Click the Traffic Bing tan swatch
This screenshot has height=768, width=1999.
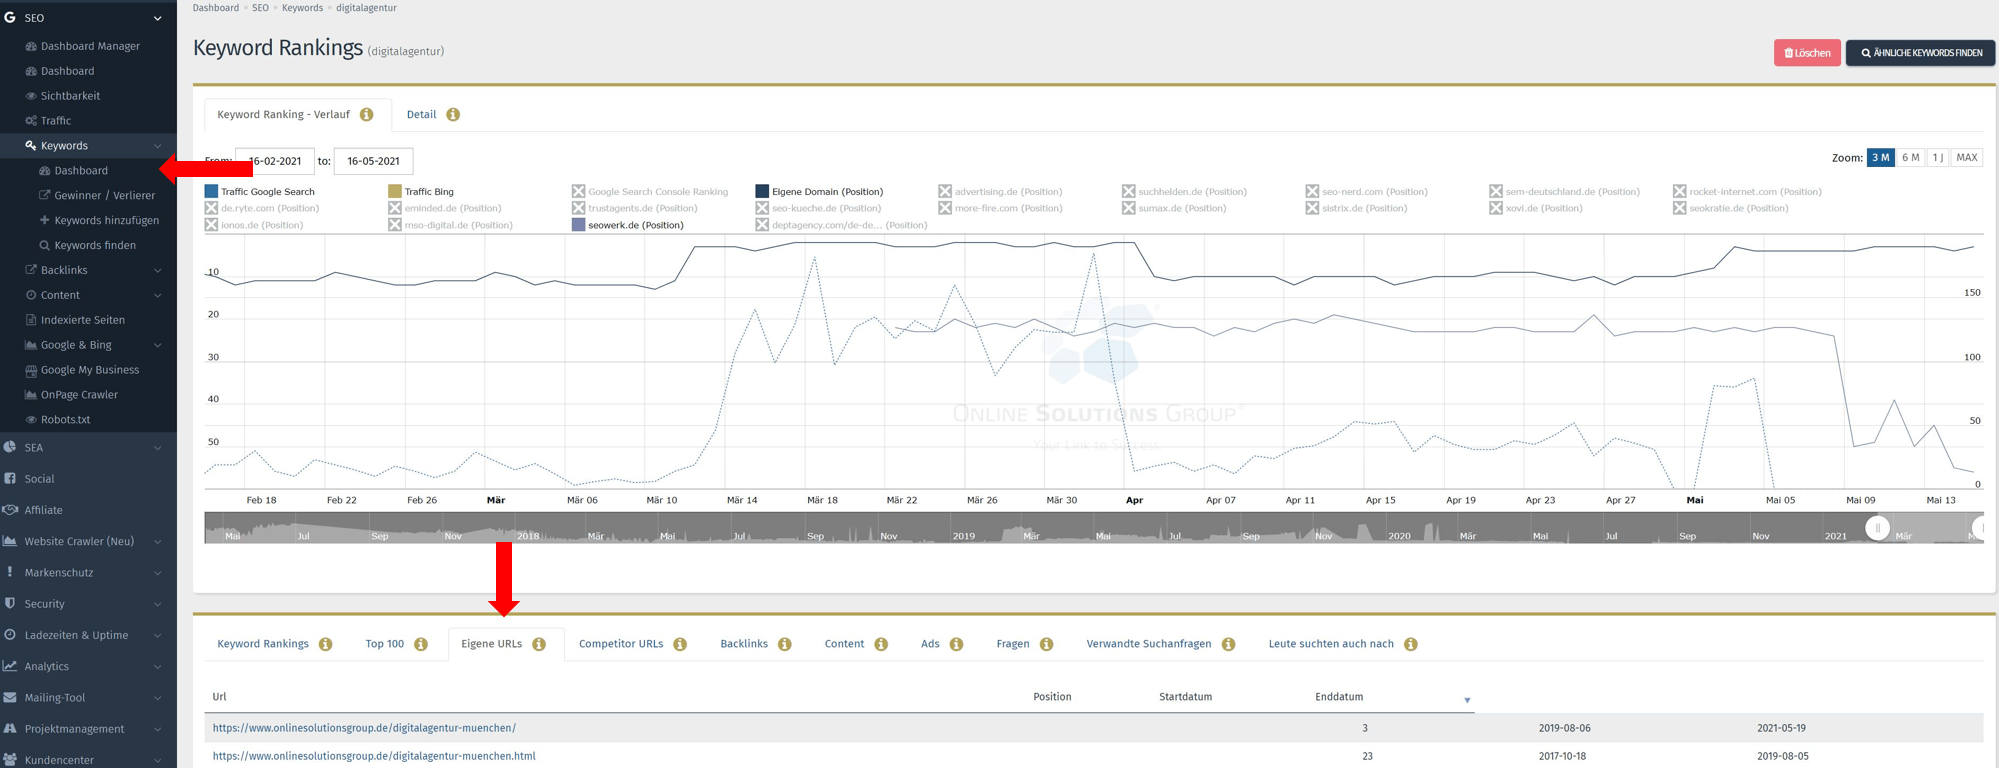[x=395, y=191]
